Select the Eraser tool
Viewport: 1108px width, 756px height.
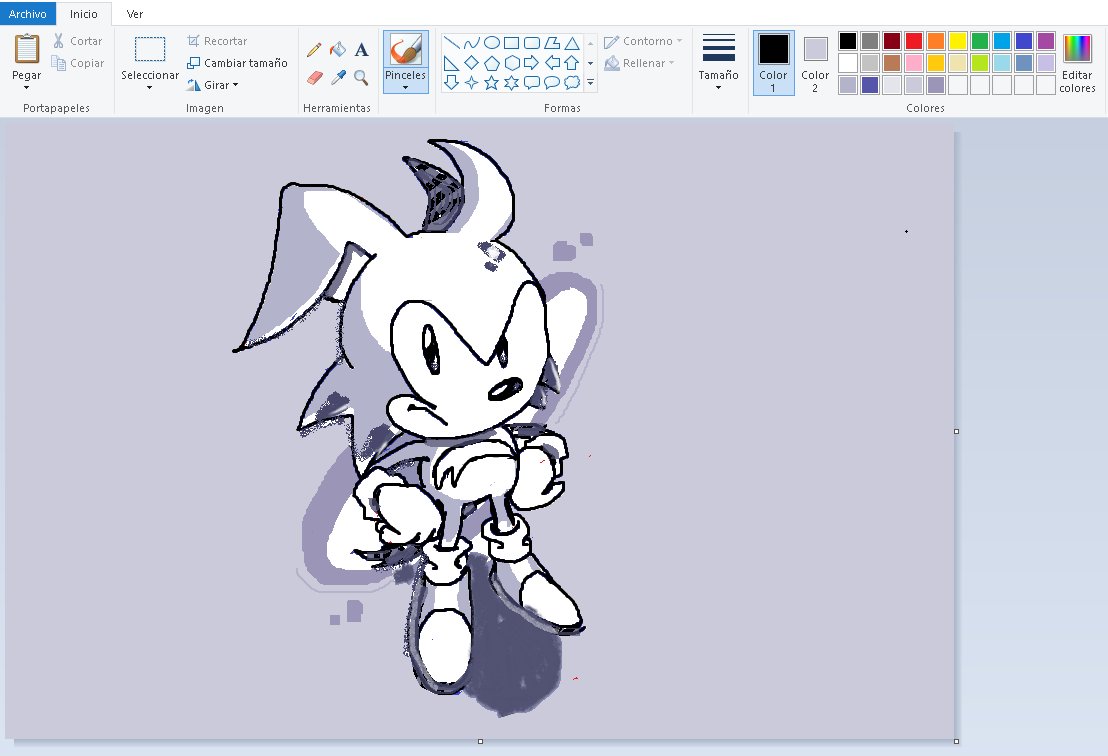click(x=314, y=77)
